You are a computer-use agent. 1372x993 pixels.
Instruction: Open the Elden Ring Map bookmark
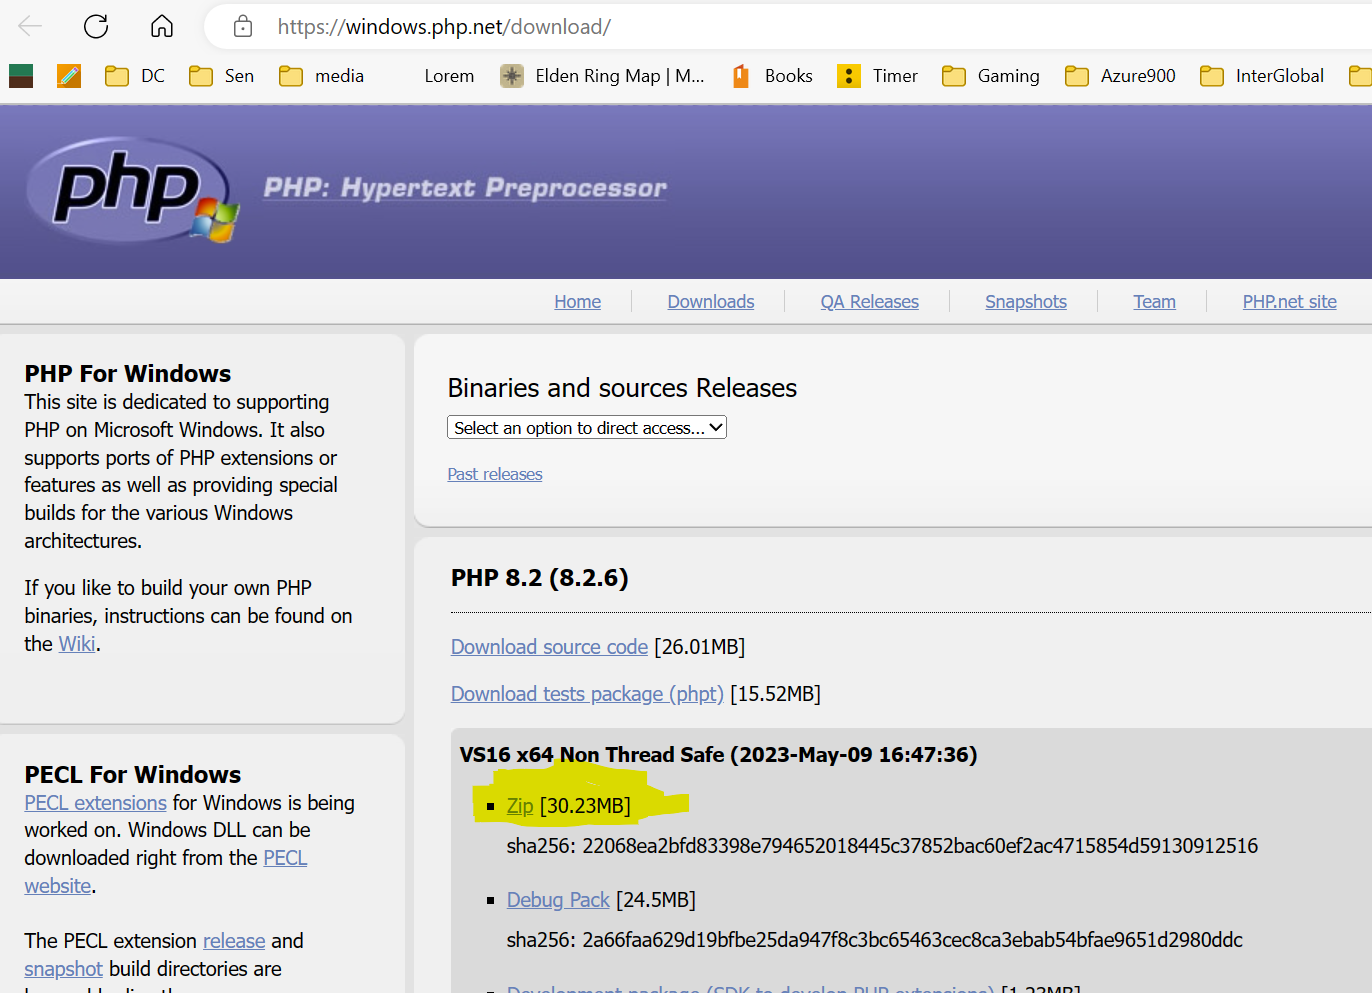click(602, 76)
